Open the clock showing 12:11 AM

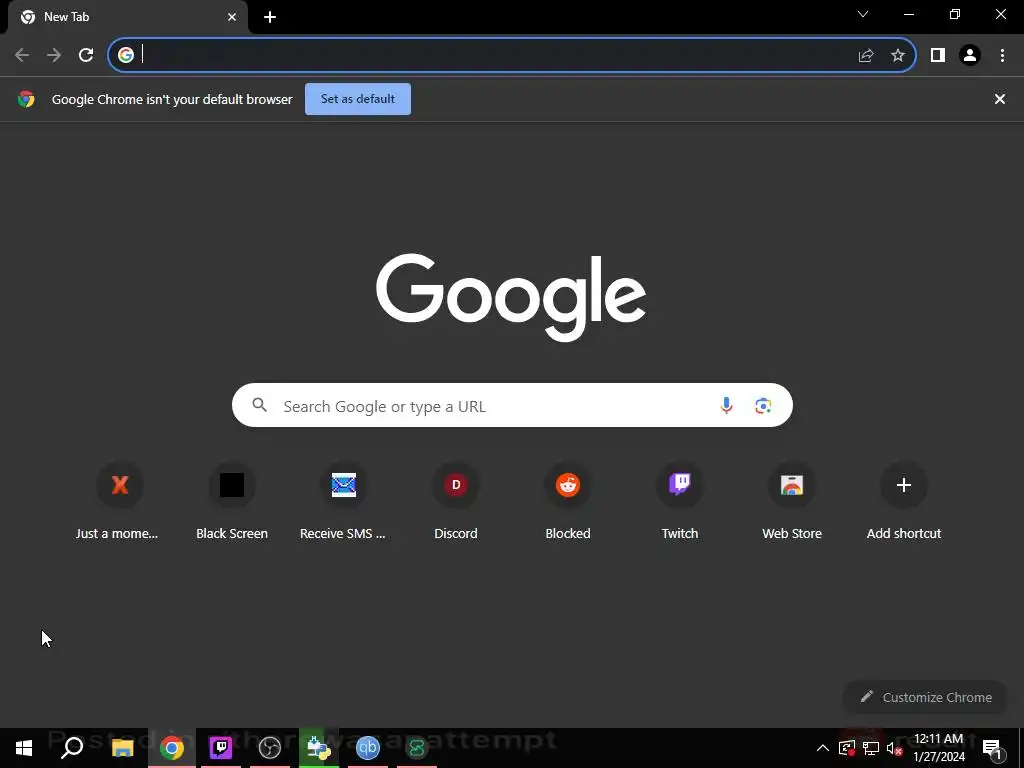[x=938, y=748]
